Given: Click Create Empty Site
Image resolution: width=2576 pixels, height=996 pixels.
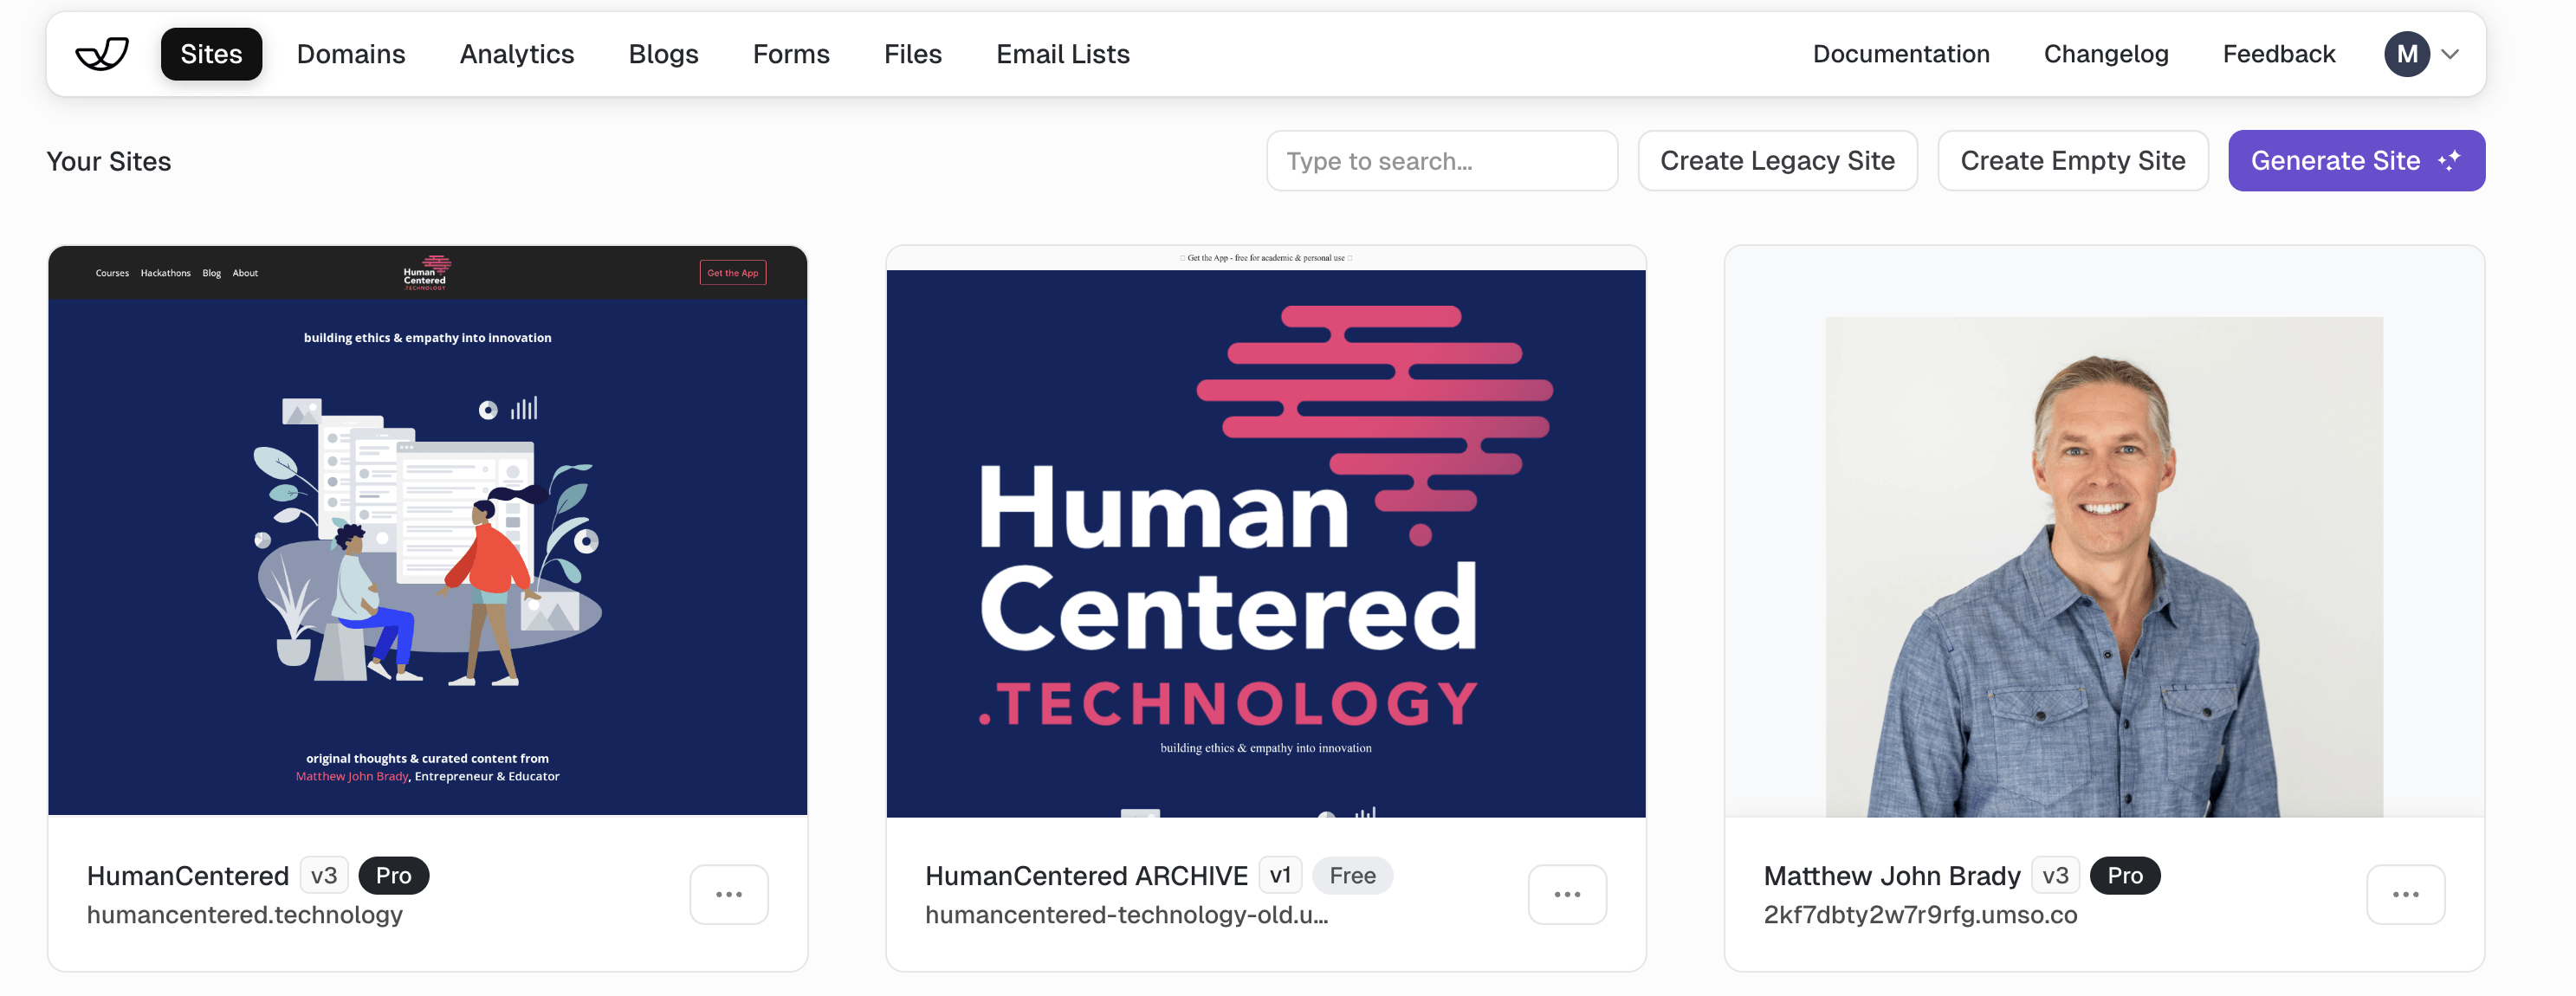Looking at the screenshot, I should (x=2072, y=160).
